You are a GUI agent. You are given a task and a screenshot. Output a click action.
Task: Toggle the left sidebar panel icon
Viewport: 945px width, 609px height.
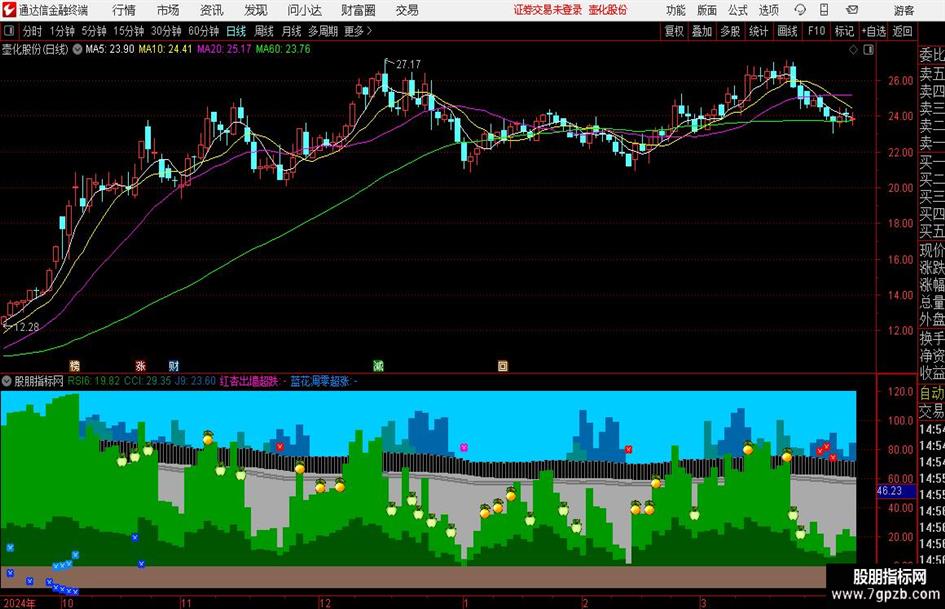(x=8, y=31)
